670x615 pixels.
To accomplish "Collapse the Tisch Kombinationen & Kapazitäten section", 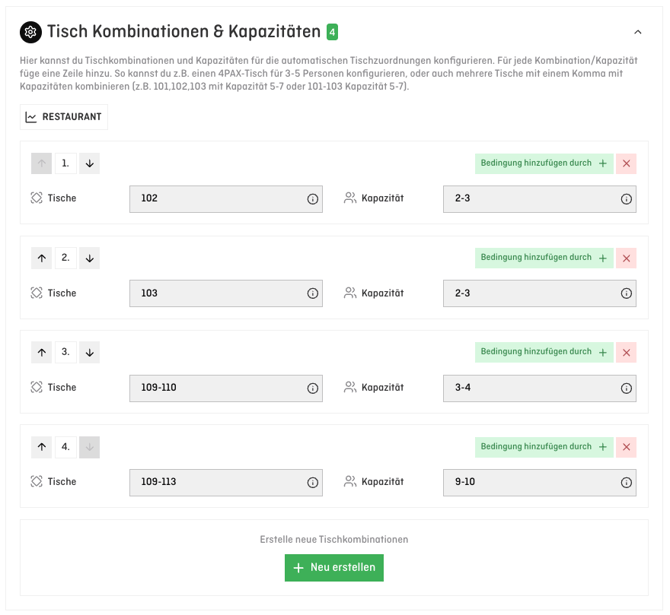I will (x=638, y=32).
